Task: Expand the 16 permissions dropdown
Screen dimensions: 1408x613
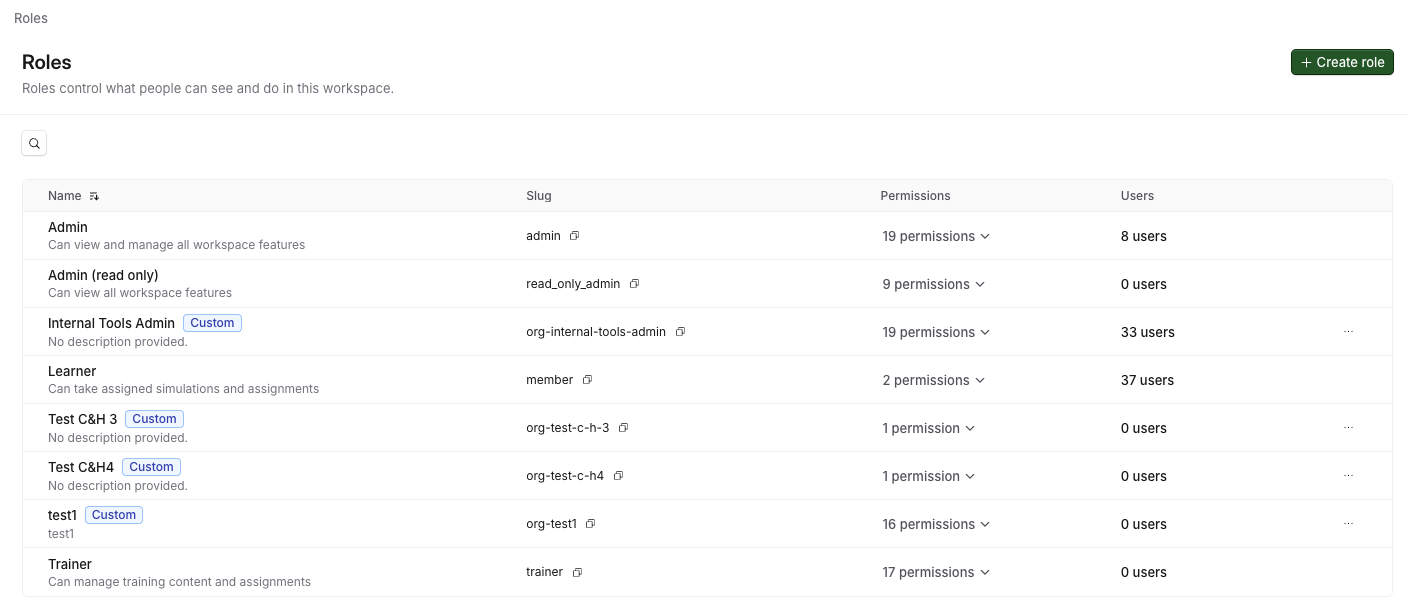Action: click(x=936, y=524)
